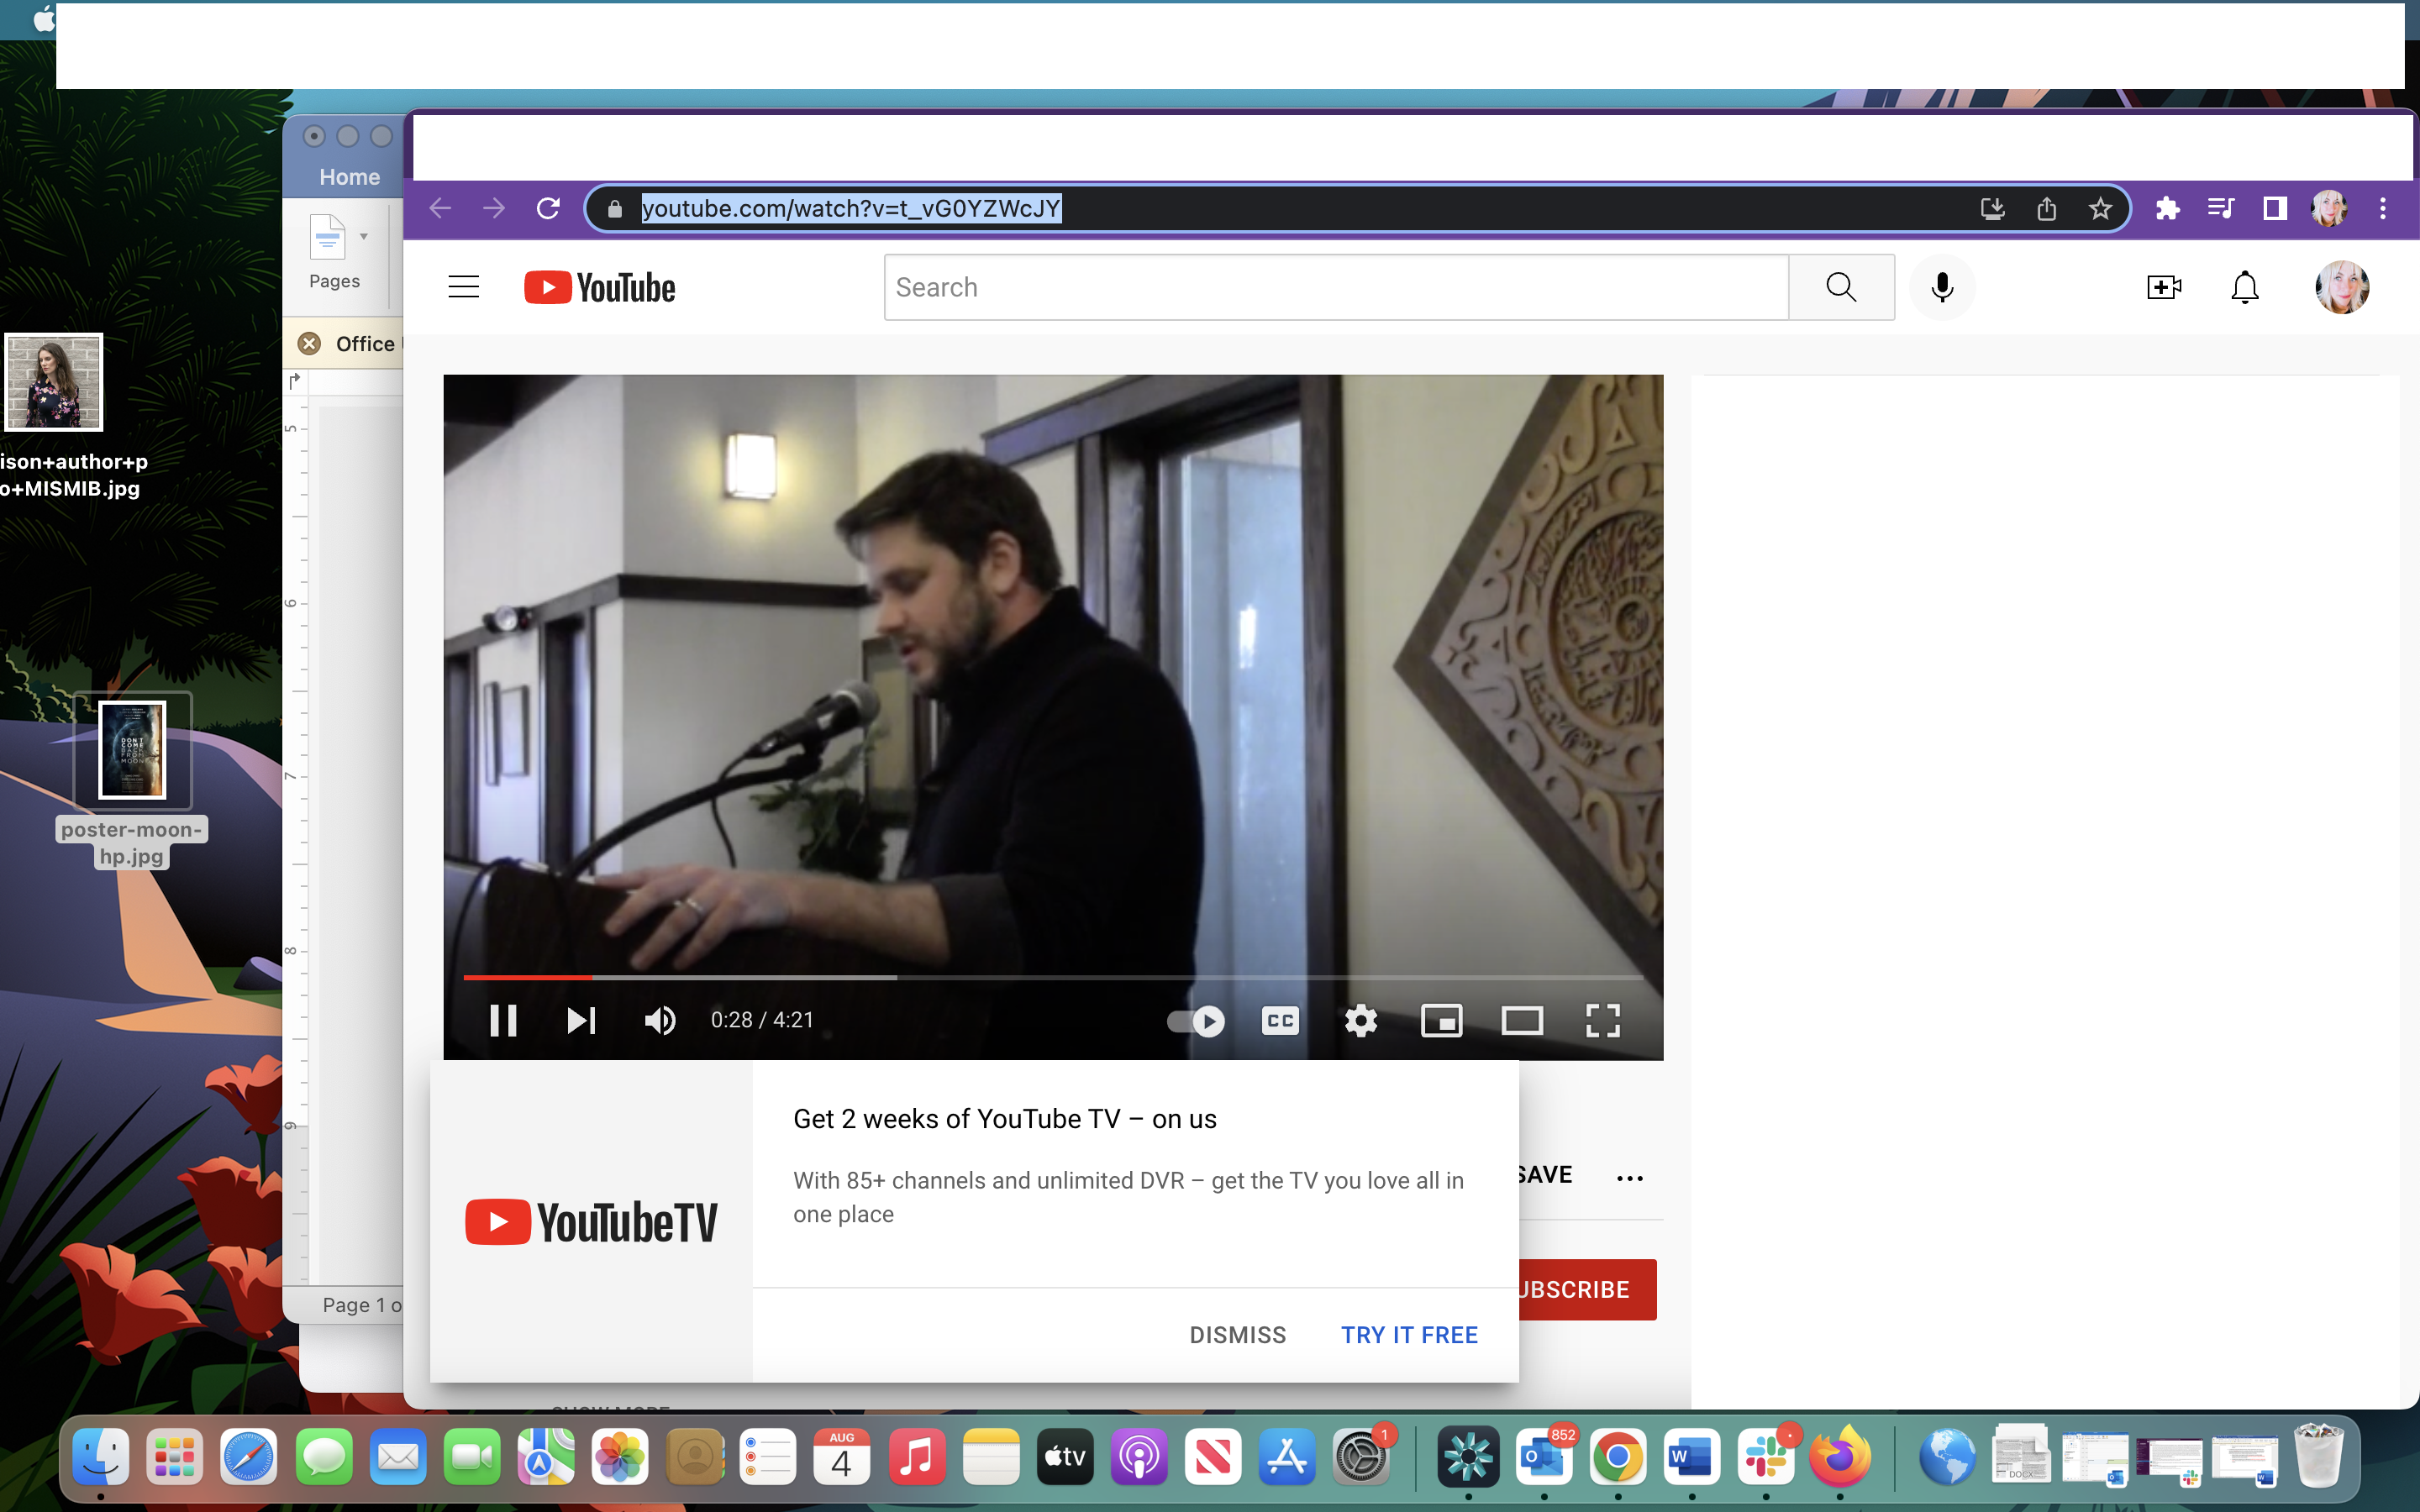Open Chrome three-dot menu
The height and width of the screenshot is (1512, 2420).
click(2383, 208)
